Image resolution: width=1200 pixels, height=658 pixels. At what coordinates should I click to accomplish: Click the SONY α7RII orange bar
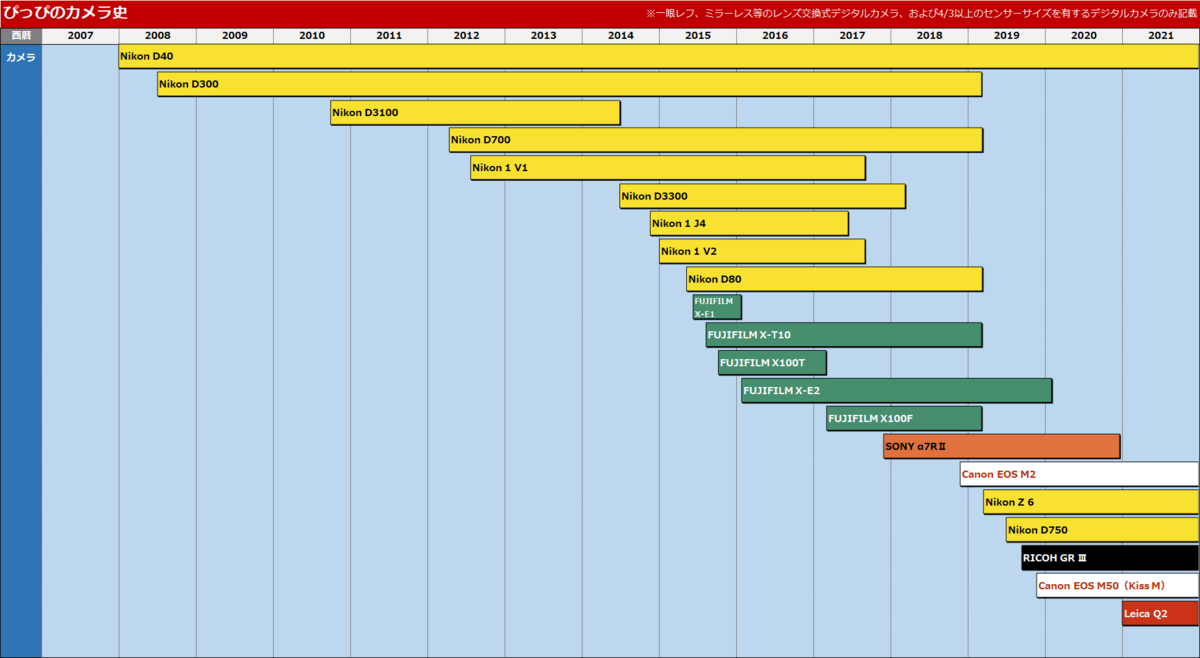1002,446
